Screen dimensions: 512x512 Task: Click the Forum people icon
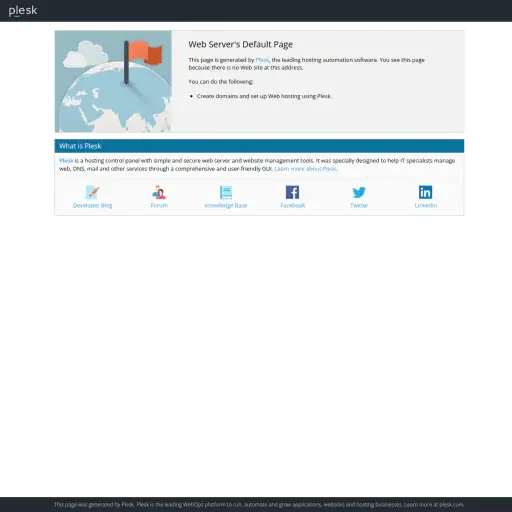(x=159, y=192)
